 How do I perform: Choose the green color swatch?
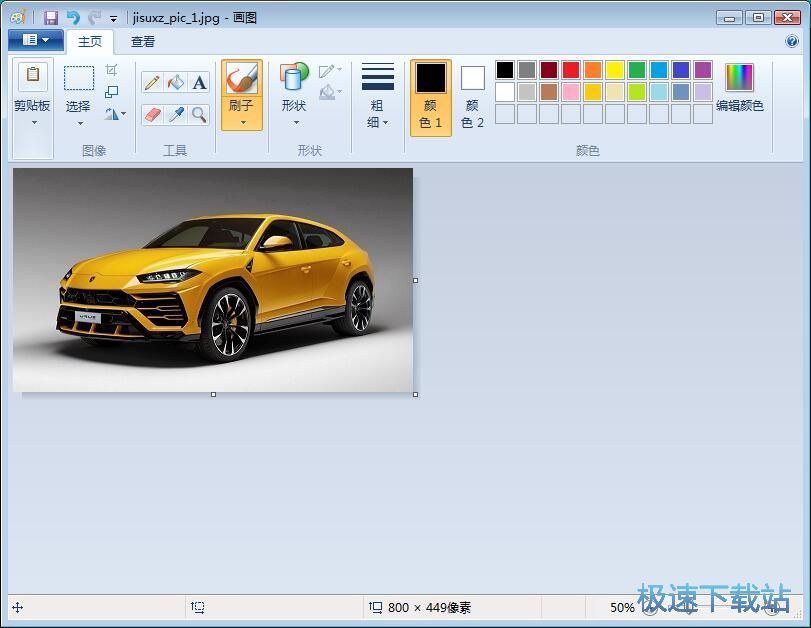click(x=637, y=70)
